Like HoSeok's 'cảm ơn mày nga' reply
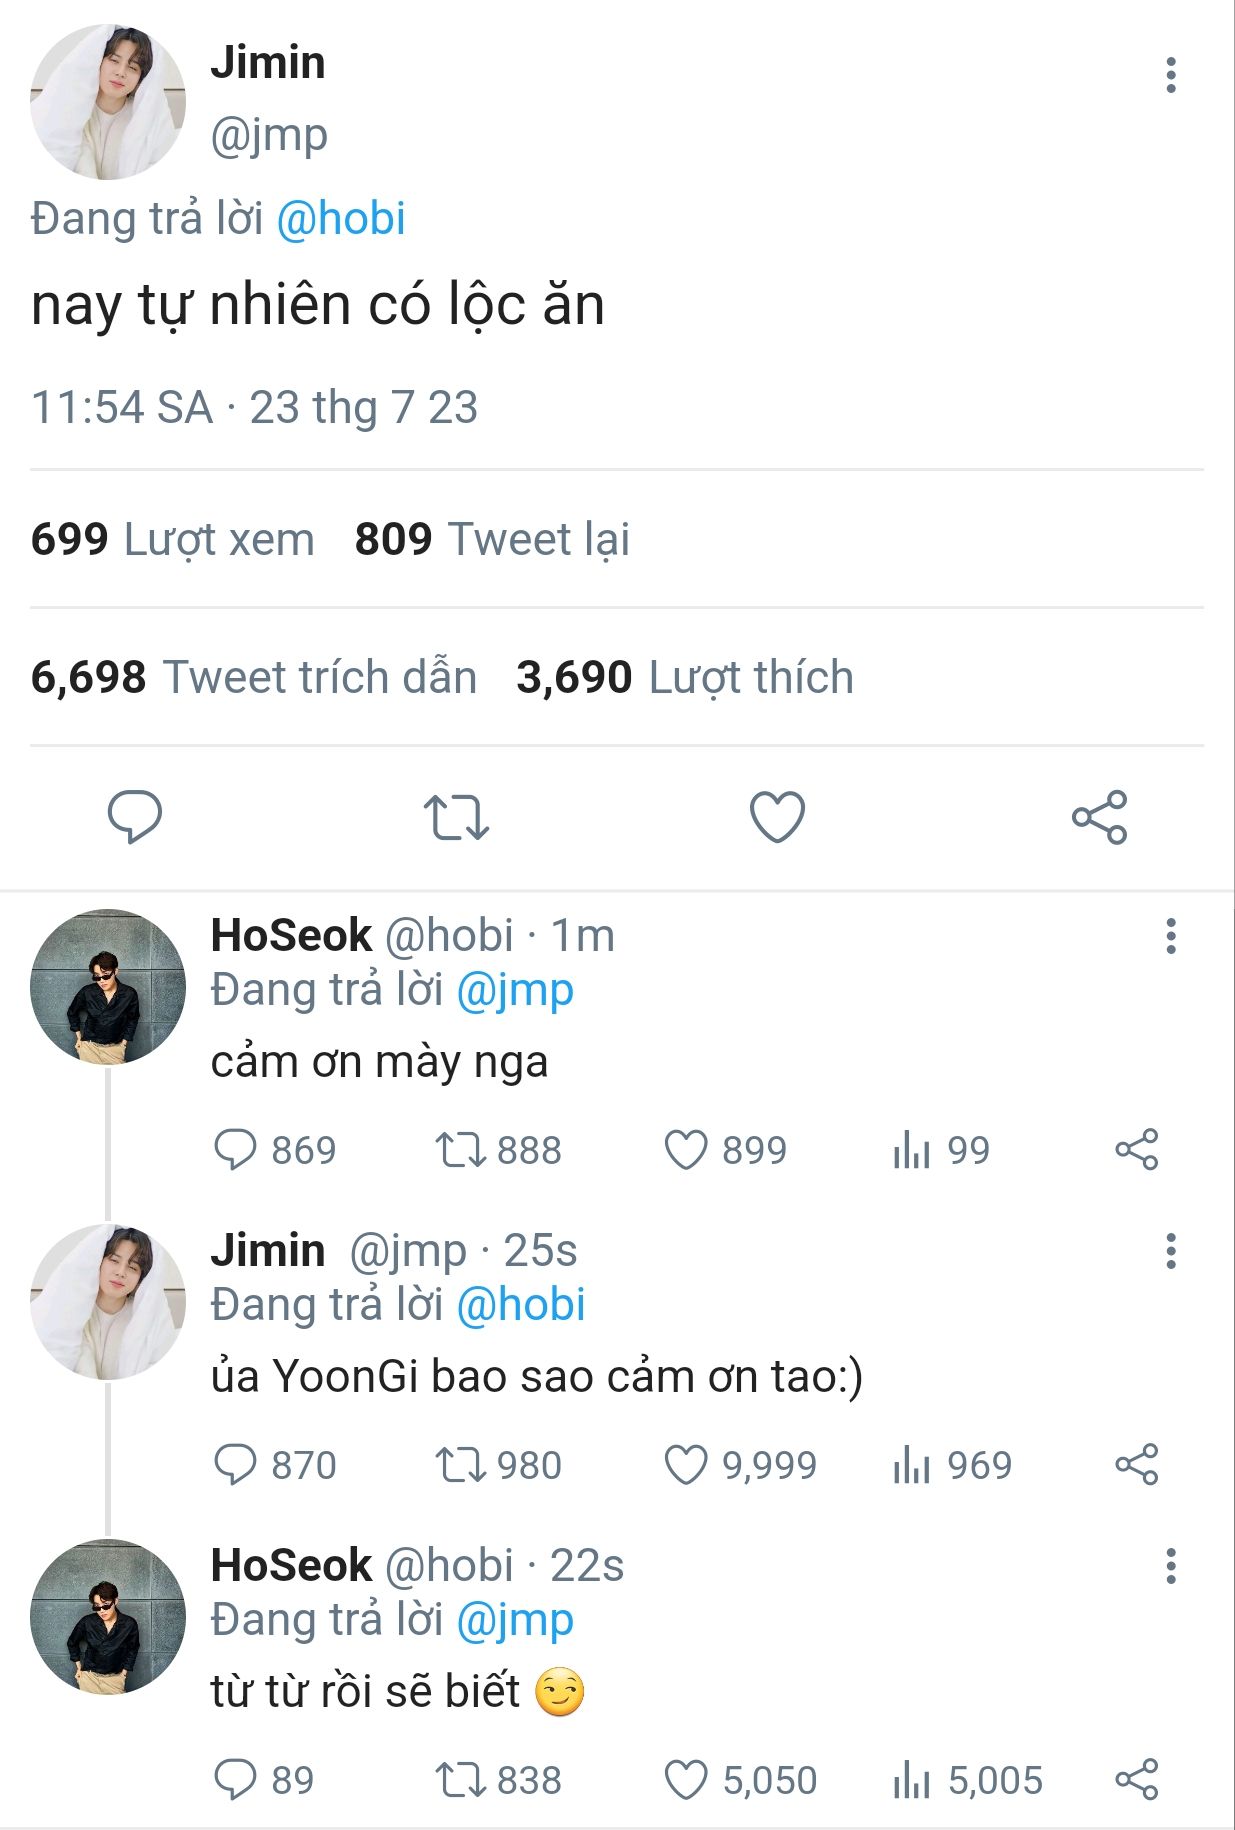 [686, 1150]
